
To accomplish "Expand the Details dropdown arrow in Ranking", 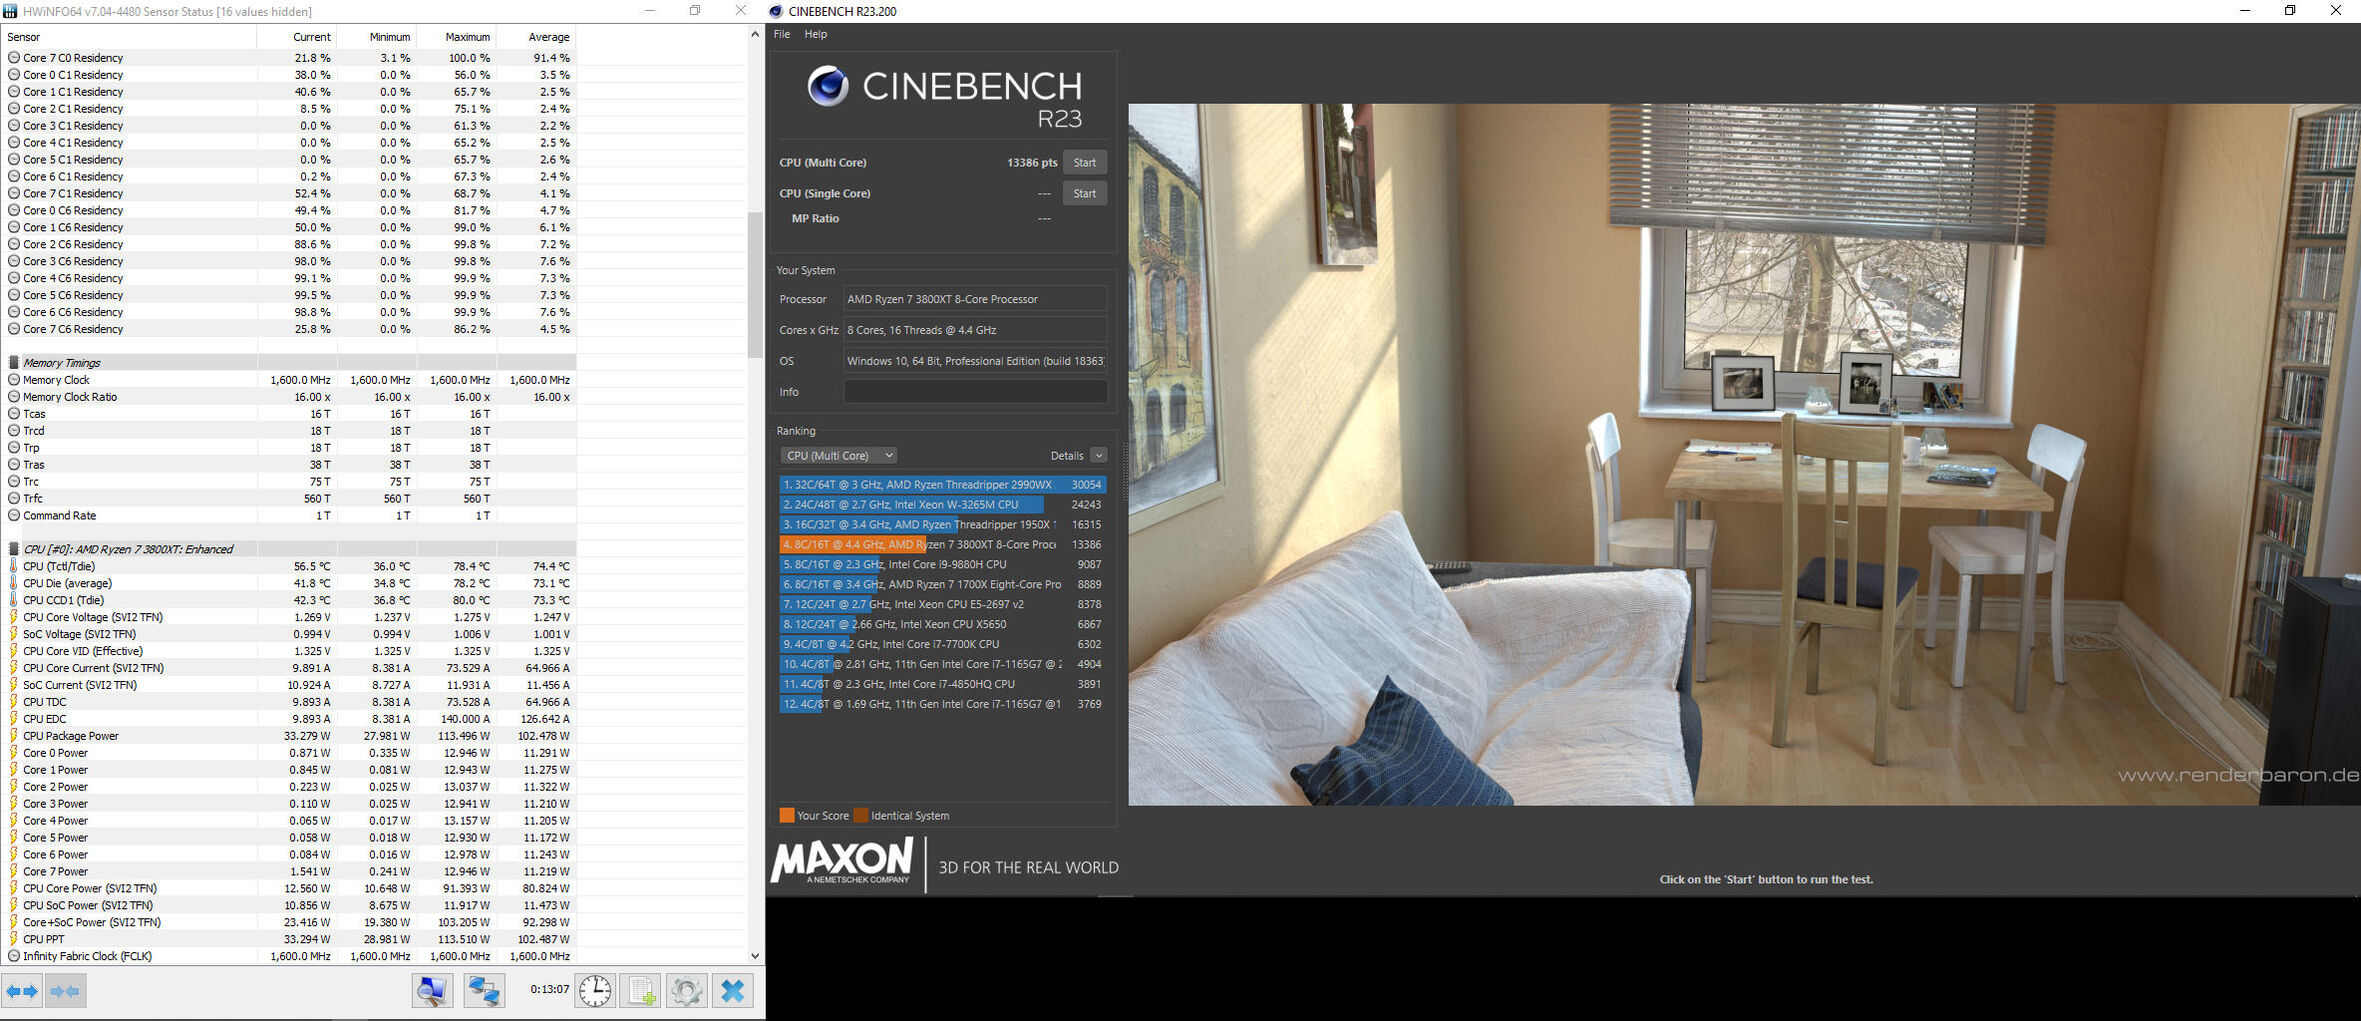I will [1098, 455].
